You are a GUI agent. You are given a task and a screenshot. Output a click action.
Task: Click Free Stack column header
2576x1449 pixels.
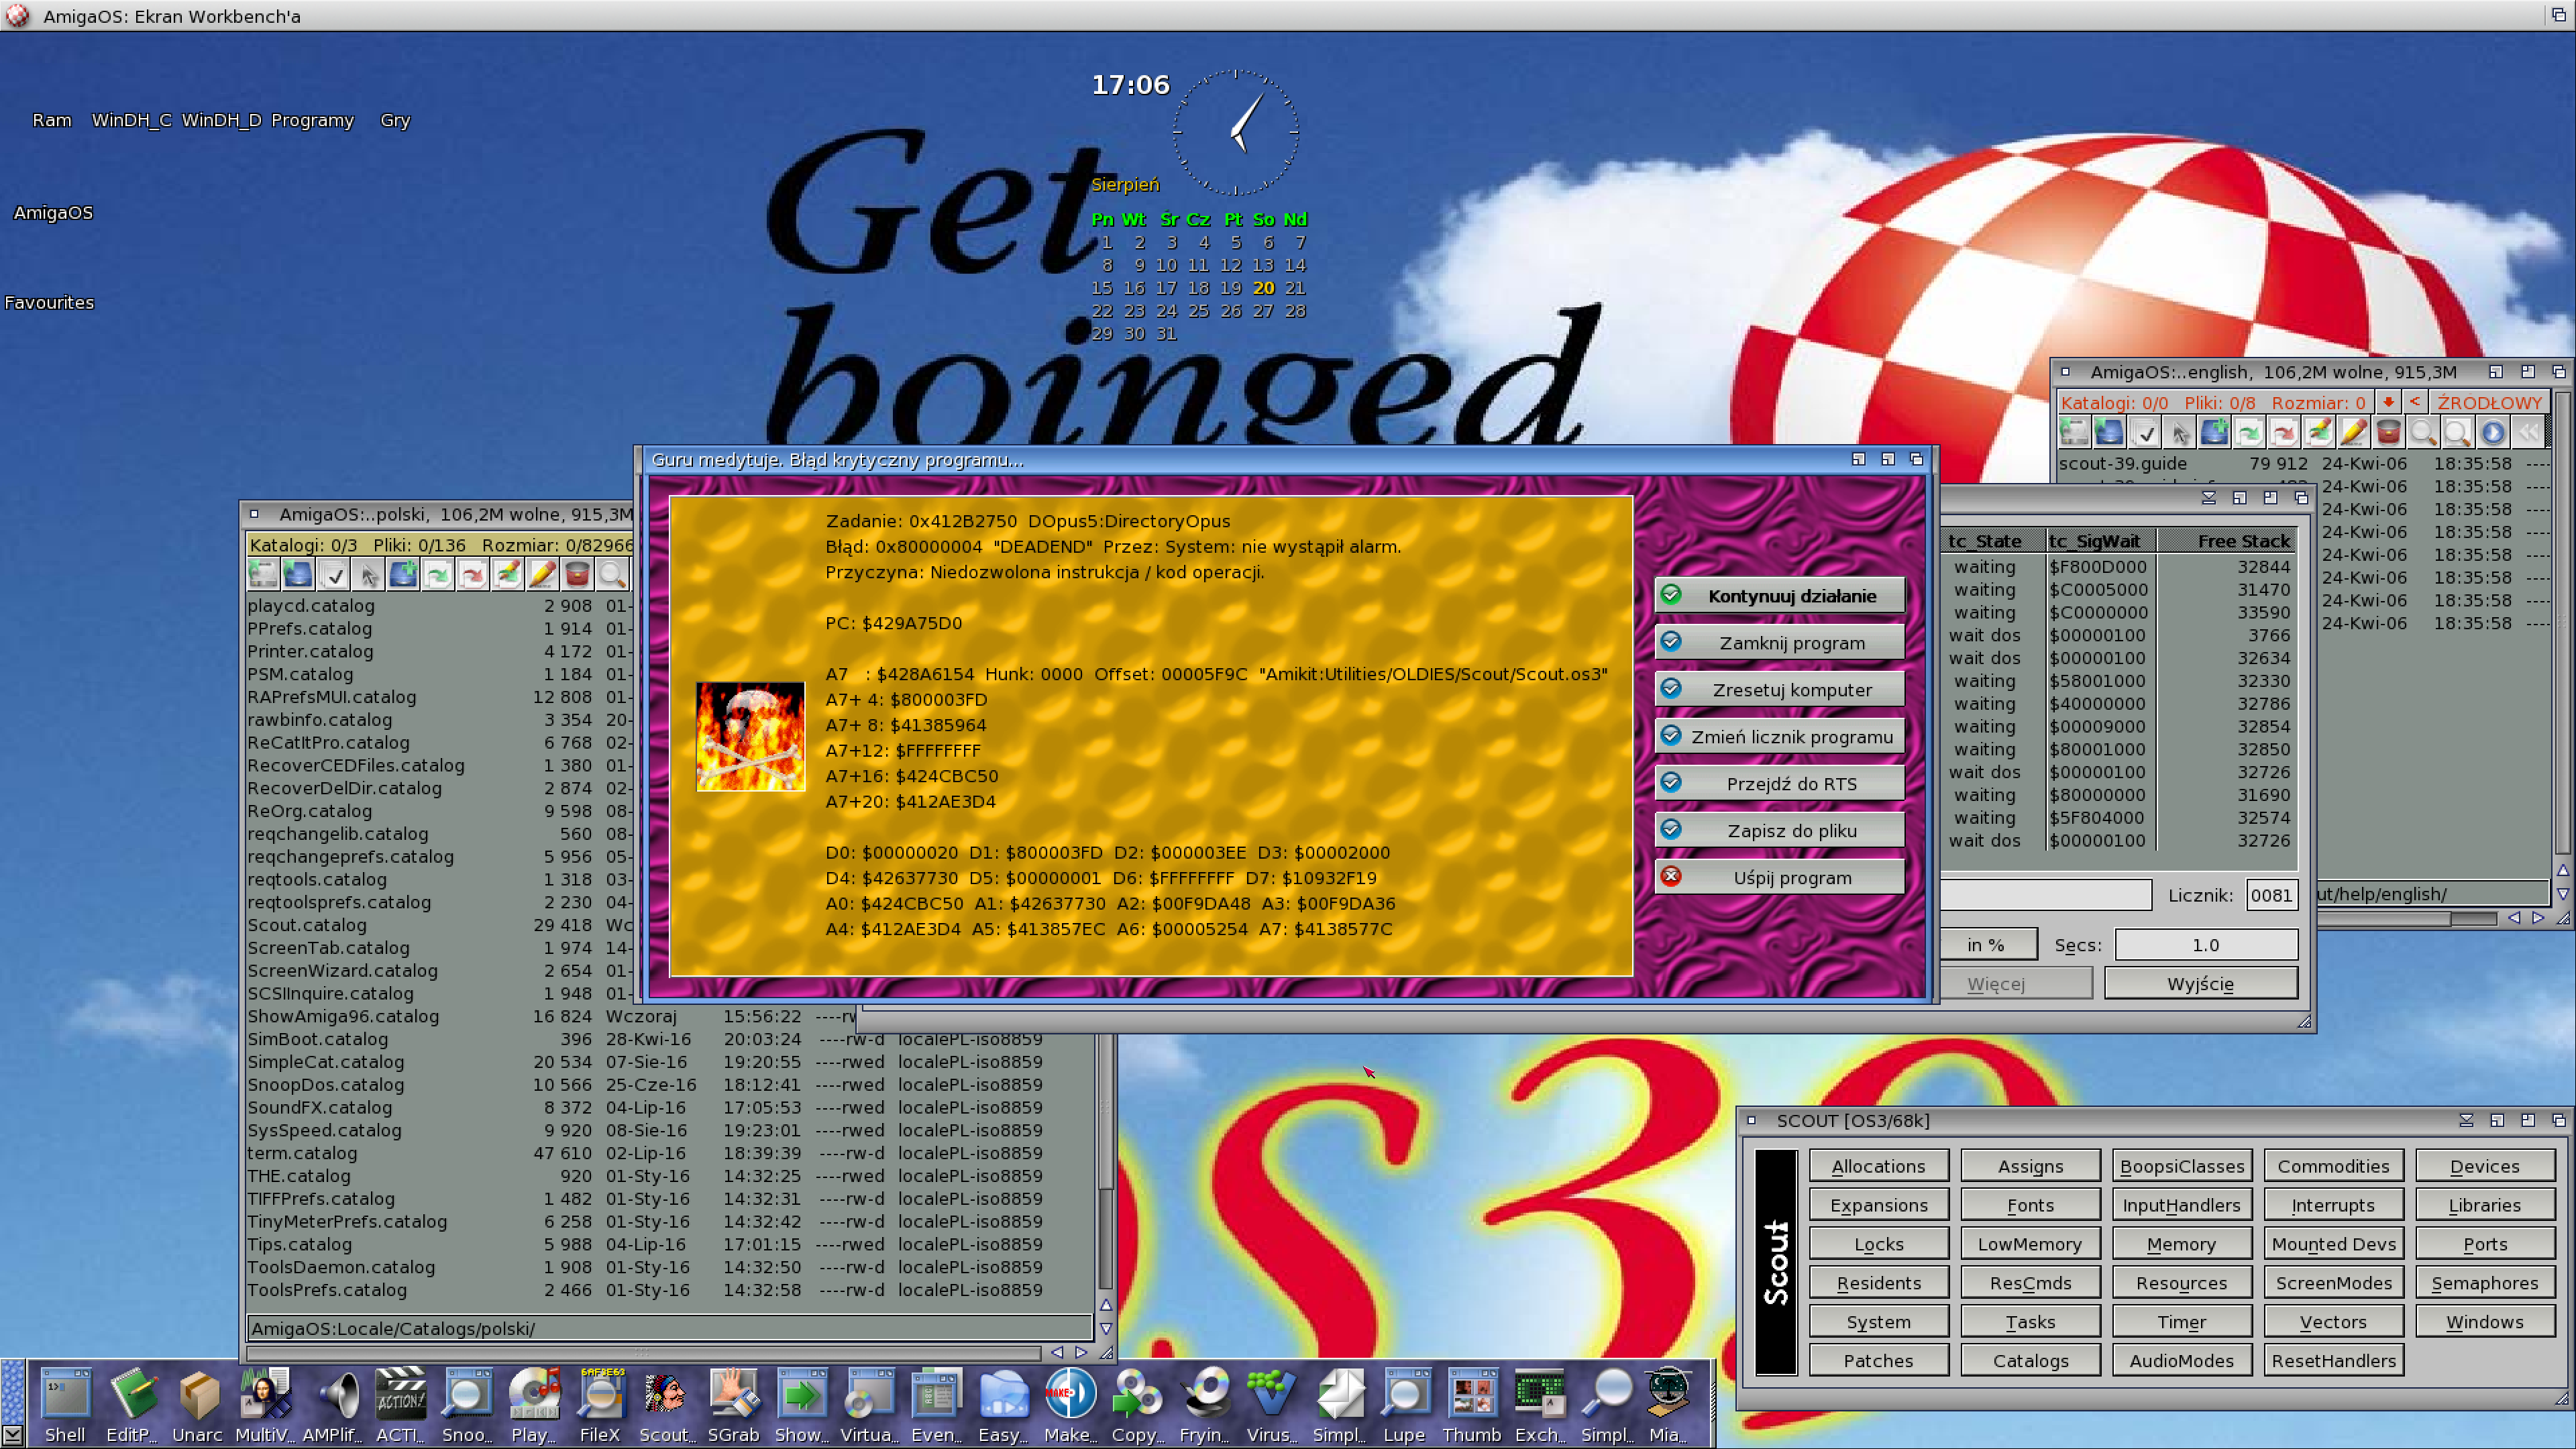point(2226,541)
